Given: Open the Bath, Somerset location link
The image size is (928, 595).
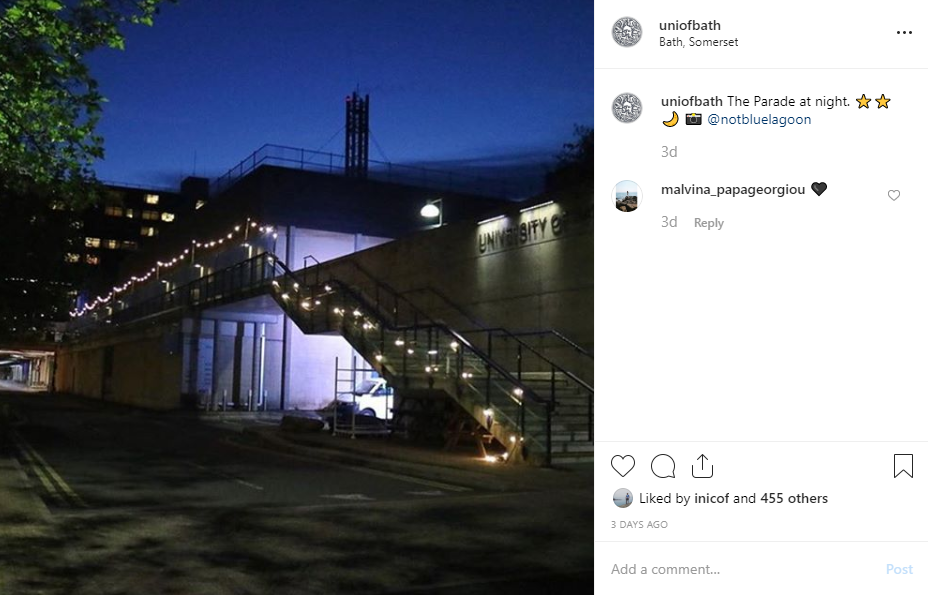Looking at the screenshot, I should (698, 42).
